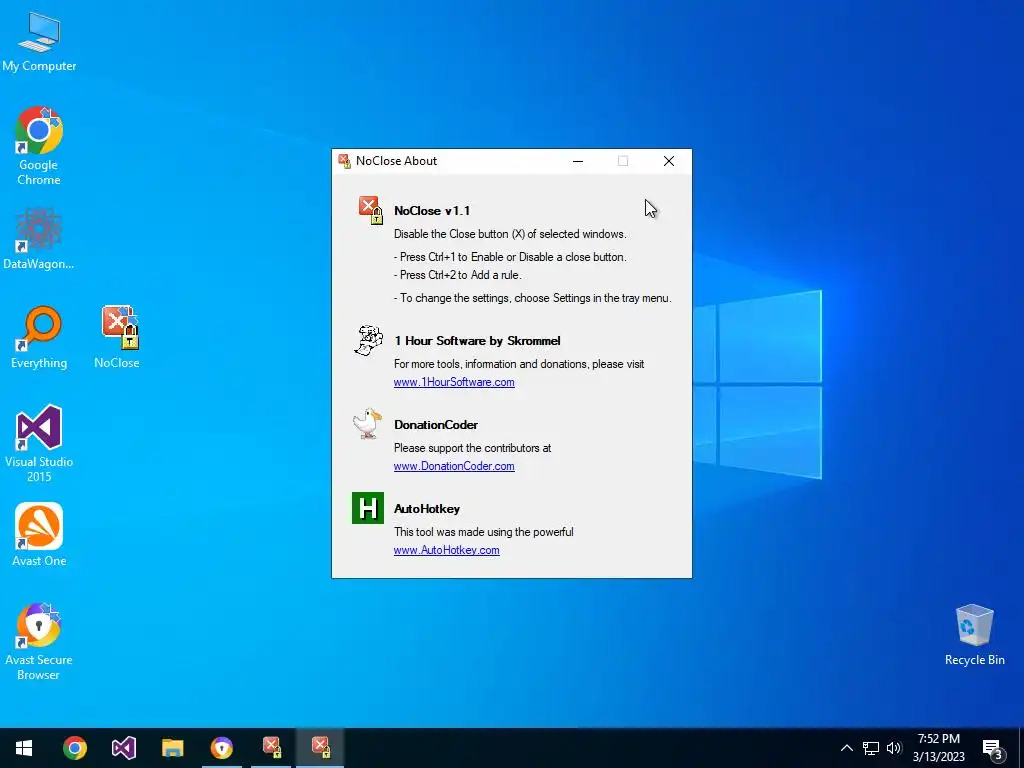
Task: Visit the www.AutoHotkey.com link
Action: (x=447, y=550)
